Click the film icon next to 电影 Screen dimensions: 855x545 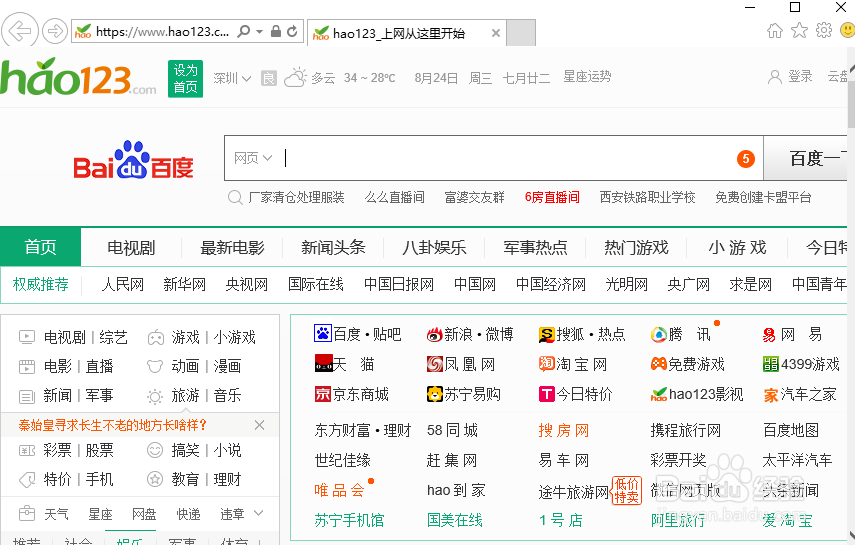(x=27, y=367)
